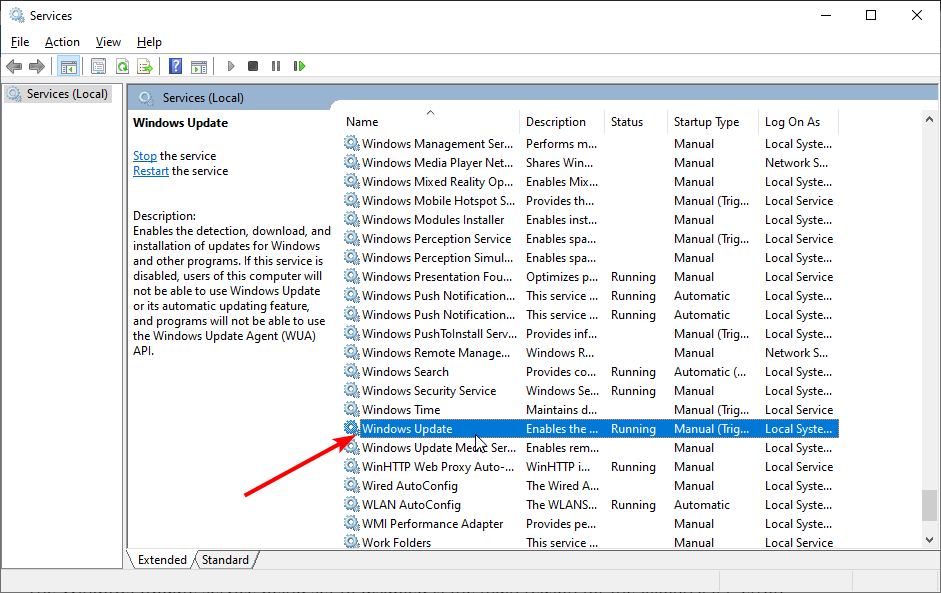
Task: Click the gear icon beside Windows Remote Management
Action: (x=351, y=352)
